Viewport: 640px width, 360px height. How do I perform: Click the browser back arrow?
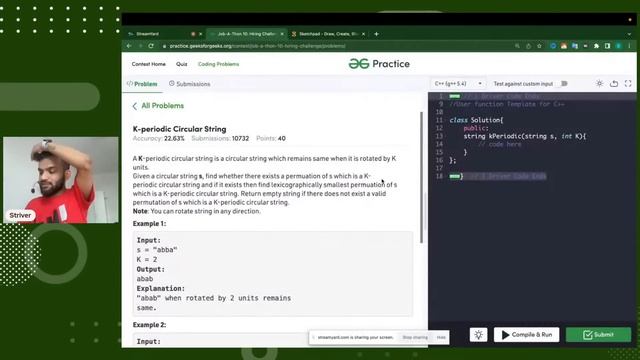129,46
